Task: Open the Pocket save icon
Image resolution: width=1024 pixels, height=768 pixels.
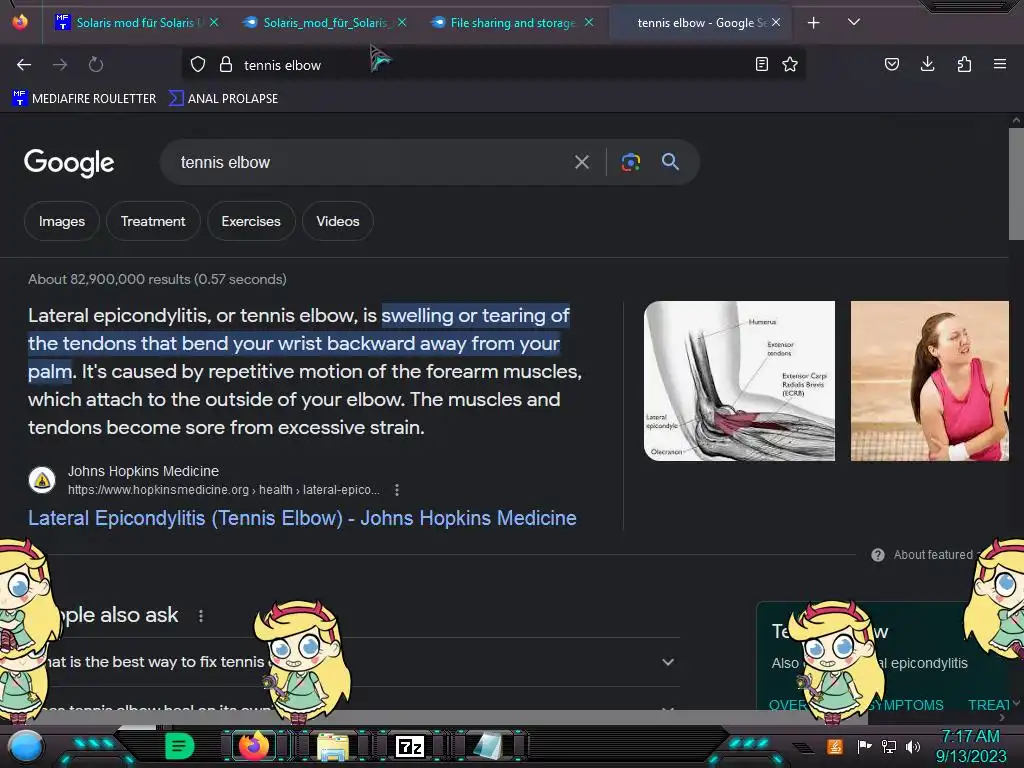Action: coord(891,64)
